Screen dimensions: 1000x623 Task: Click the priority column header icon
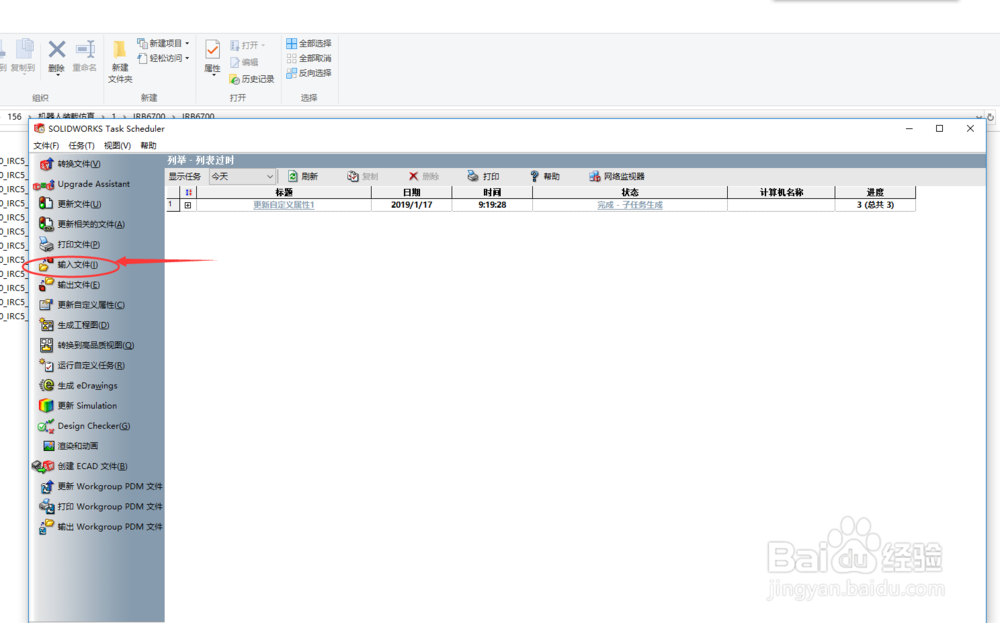pyautogui.click(x=188, y=192)
